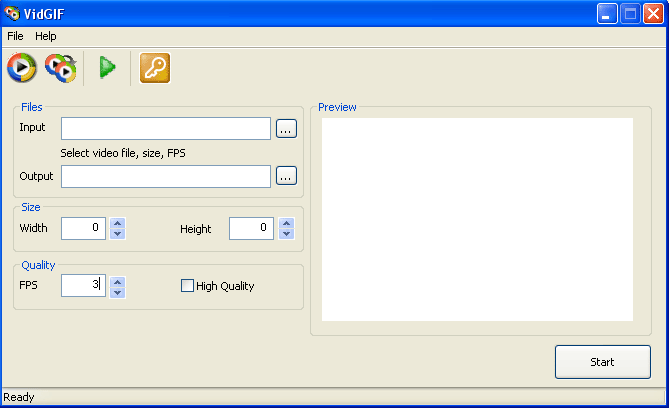
Task: Increase the Height value with the up arrow
Action: click(x=287, y=223)
